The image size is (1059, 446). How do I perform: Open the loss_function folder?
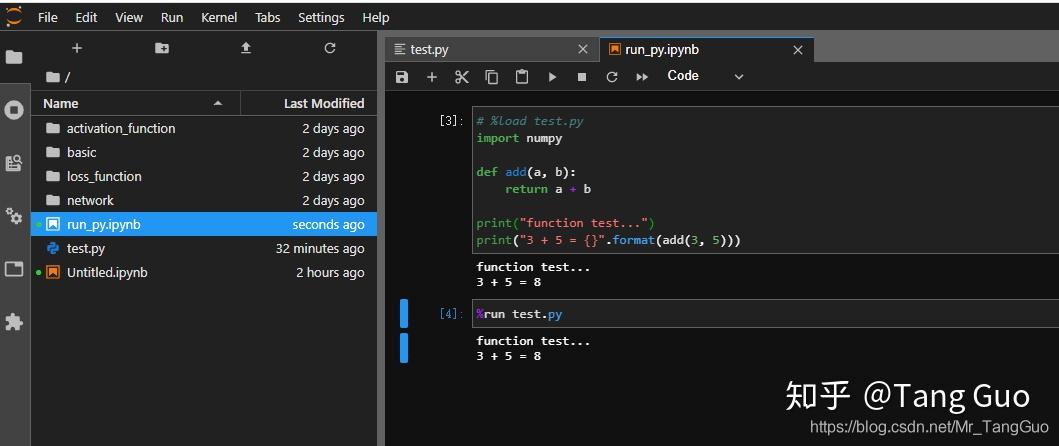click(x=204, y=176)
